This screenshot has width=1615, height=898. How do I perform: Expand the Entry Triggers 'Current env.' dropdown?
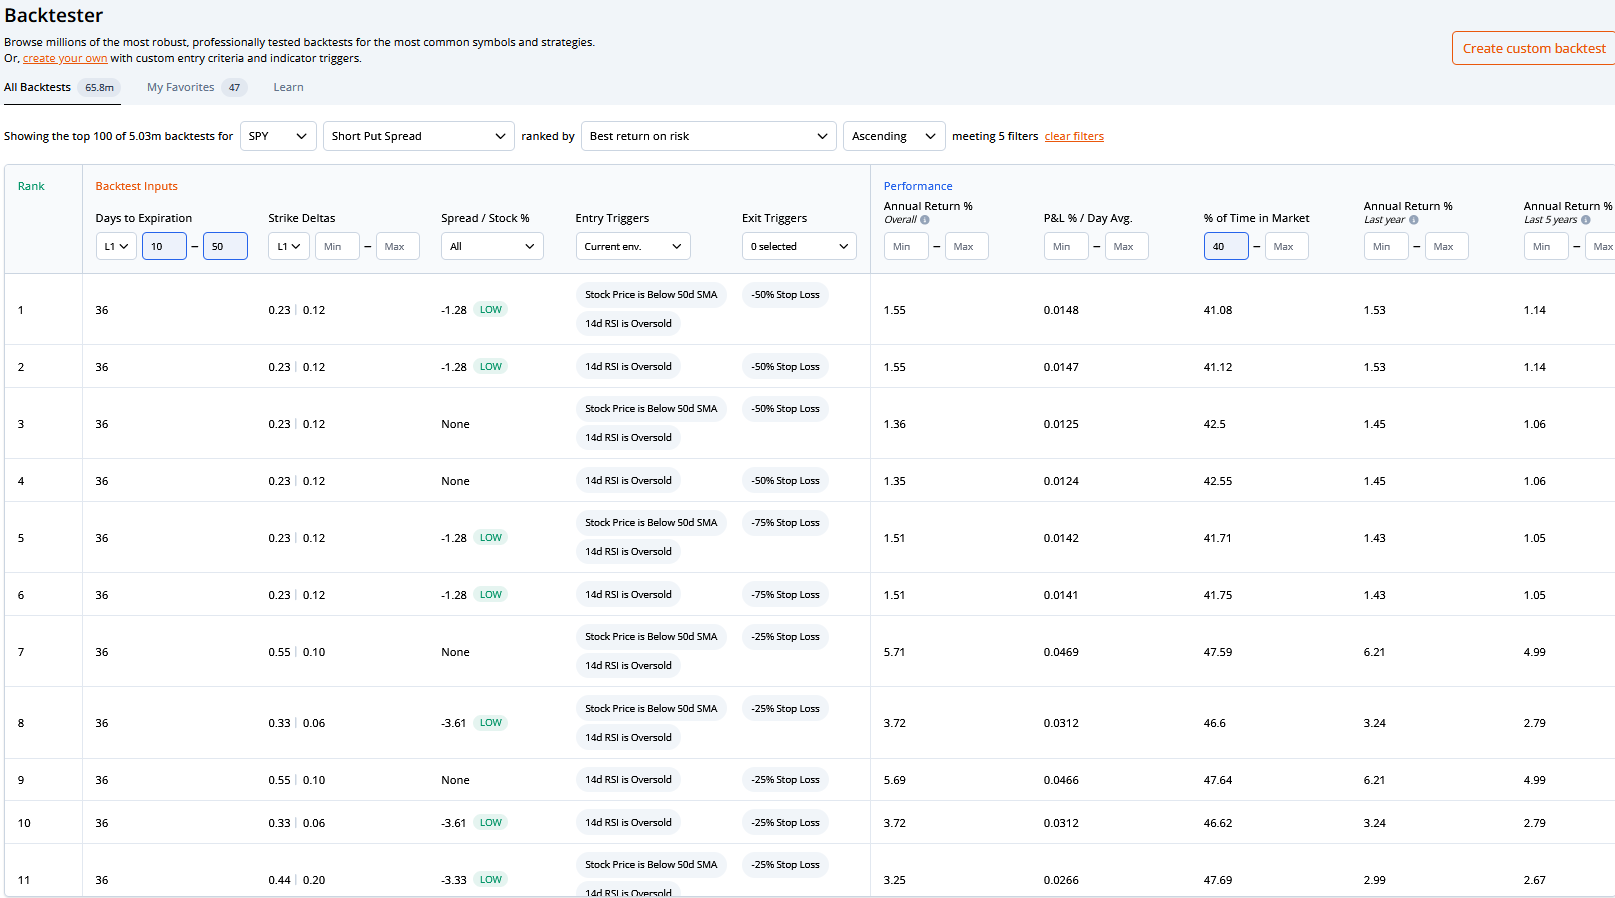(x=632, y=247)
